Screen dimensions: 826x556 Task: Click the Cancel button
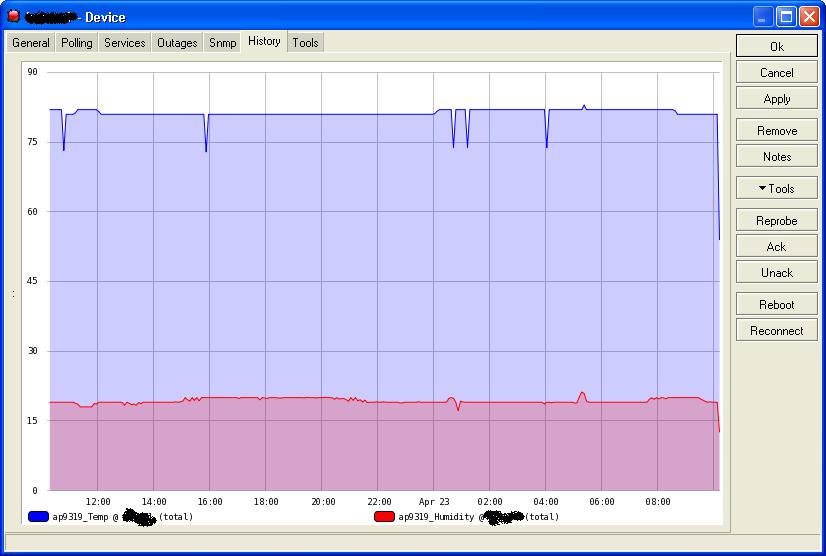pyautogui.click(x=776, y=73)
